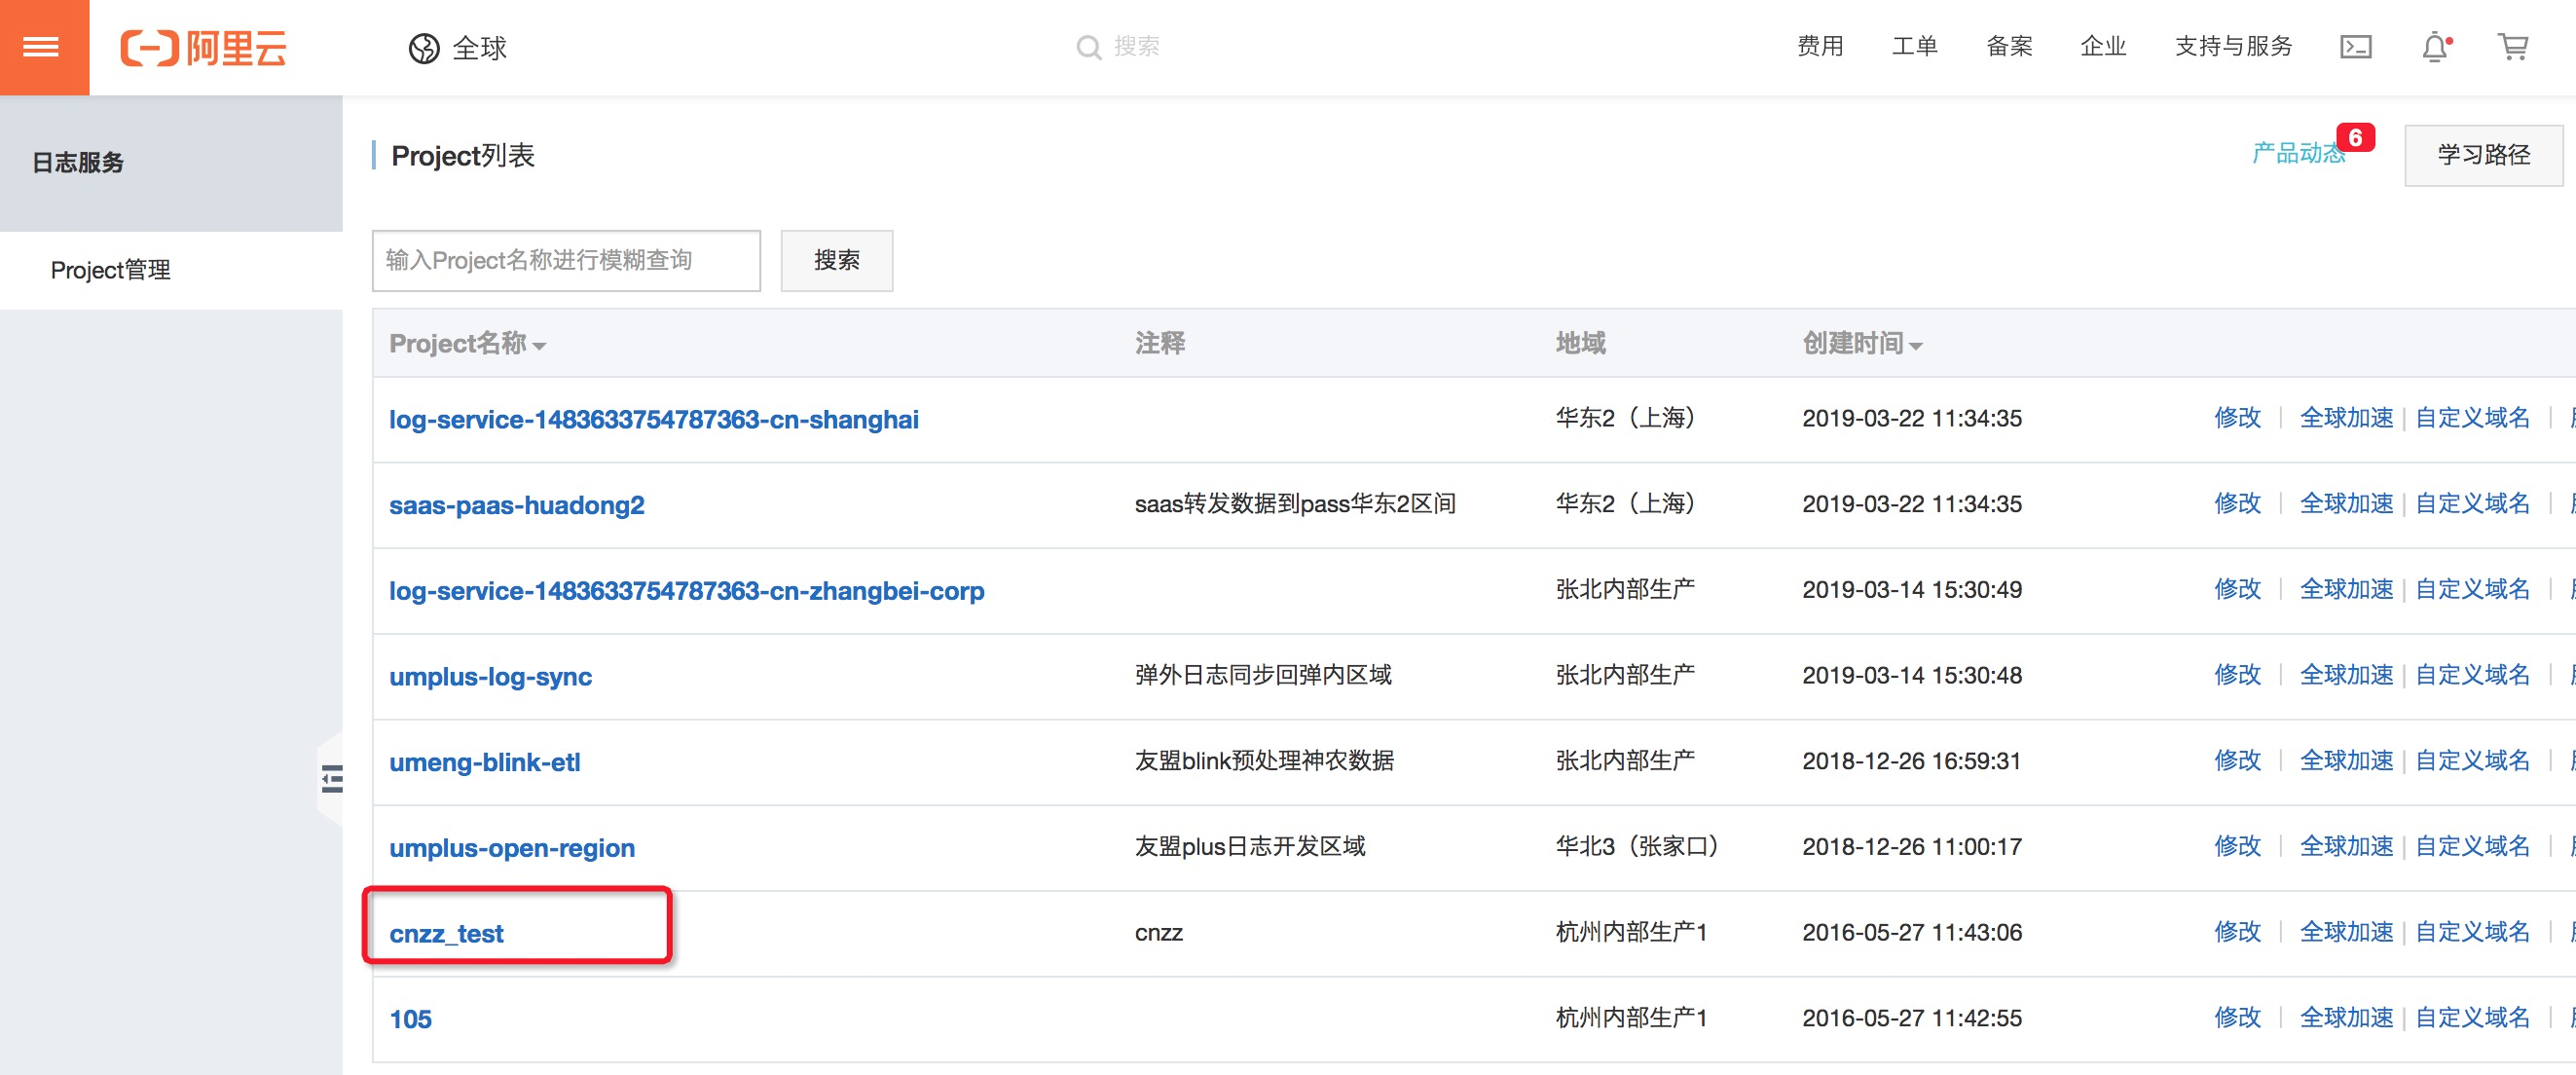This screenshot has width=2576, height=1075.
Task: Sort by Project名称 column arrow
Action: (540, 346)
